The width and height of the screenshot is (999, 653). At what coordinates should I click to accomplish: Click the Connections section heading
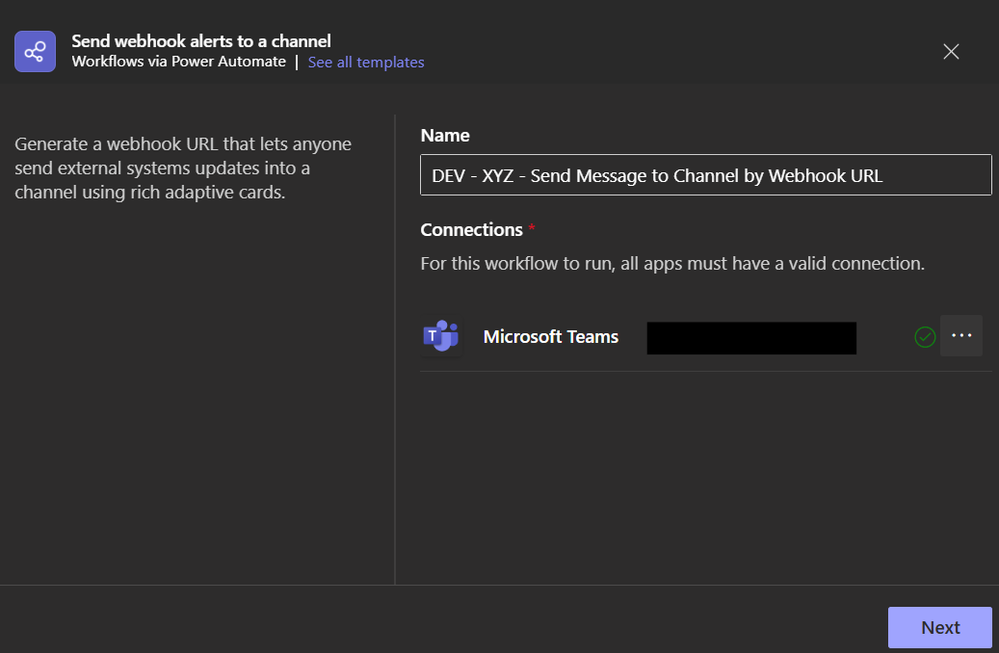(x=471, y=229)
